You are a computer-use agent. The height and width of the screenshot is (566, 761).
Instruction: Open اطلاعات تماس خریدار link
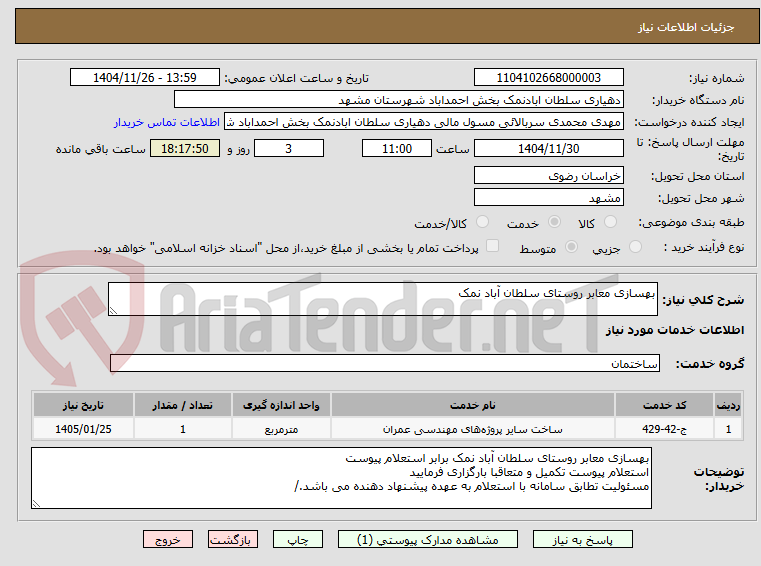tap(167, 122)
